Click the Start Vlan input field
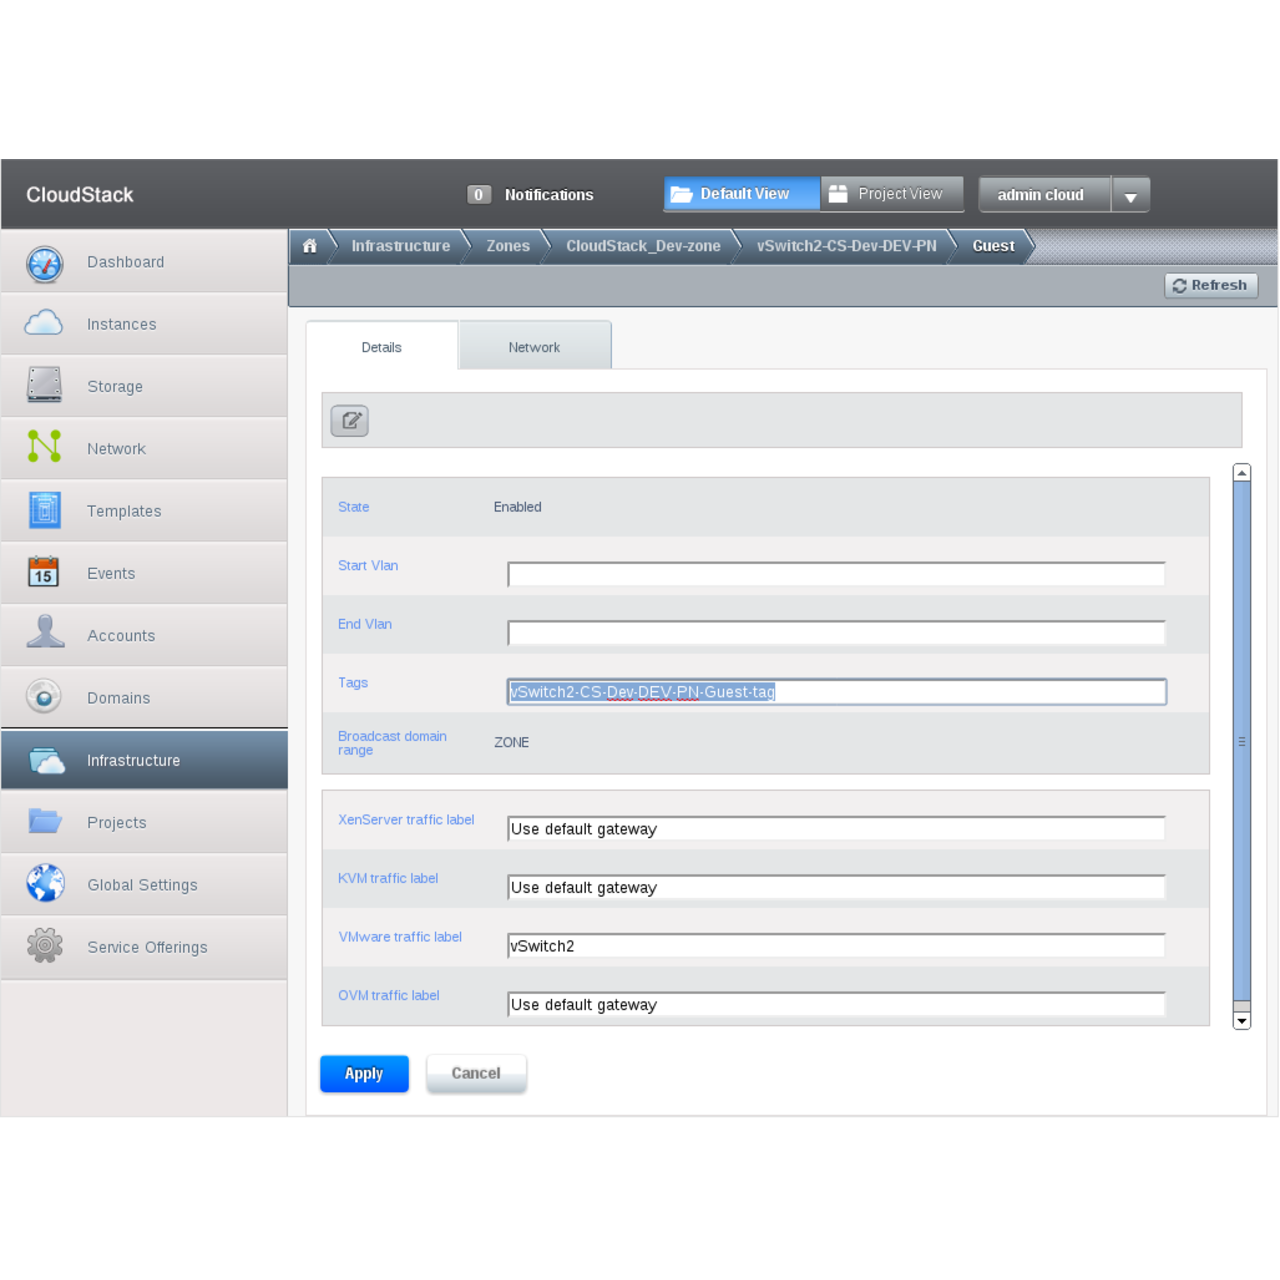 point(836,575)
